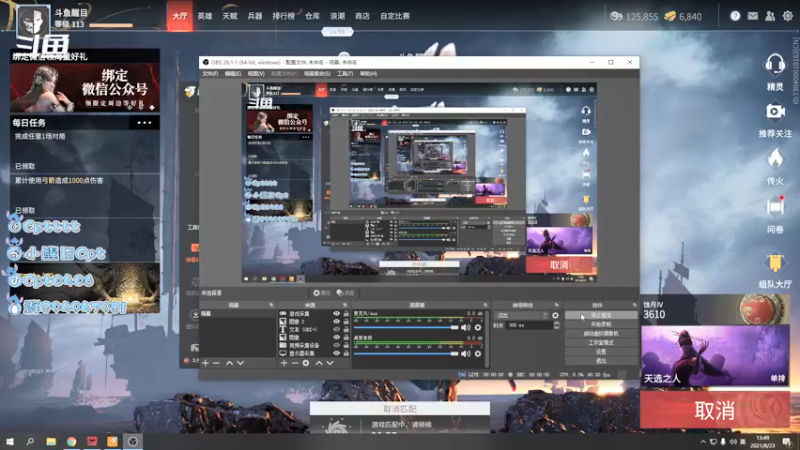The image size is (800, 450).
Task: Adjust the 麦克风/Aux volume slider
Action: (x=406, y=328)
